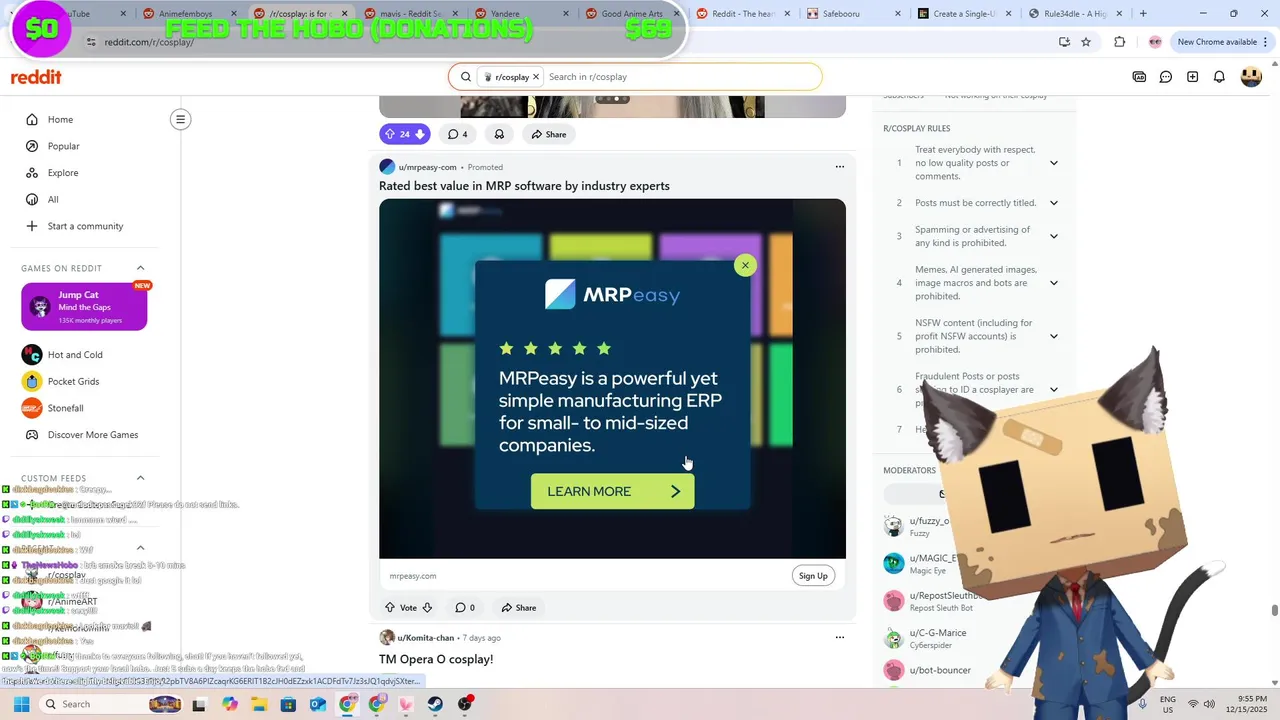
Task: Open u/bot-bouncer moderator profile
Action: pyautogui.click(x=940, y=670)
